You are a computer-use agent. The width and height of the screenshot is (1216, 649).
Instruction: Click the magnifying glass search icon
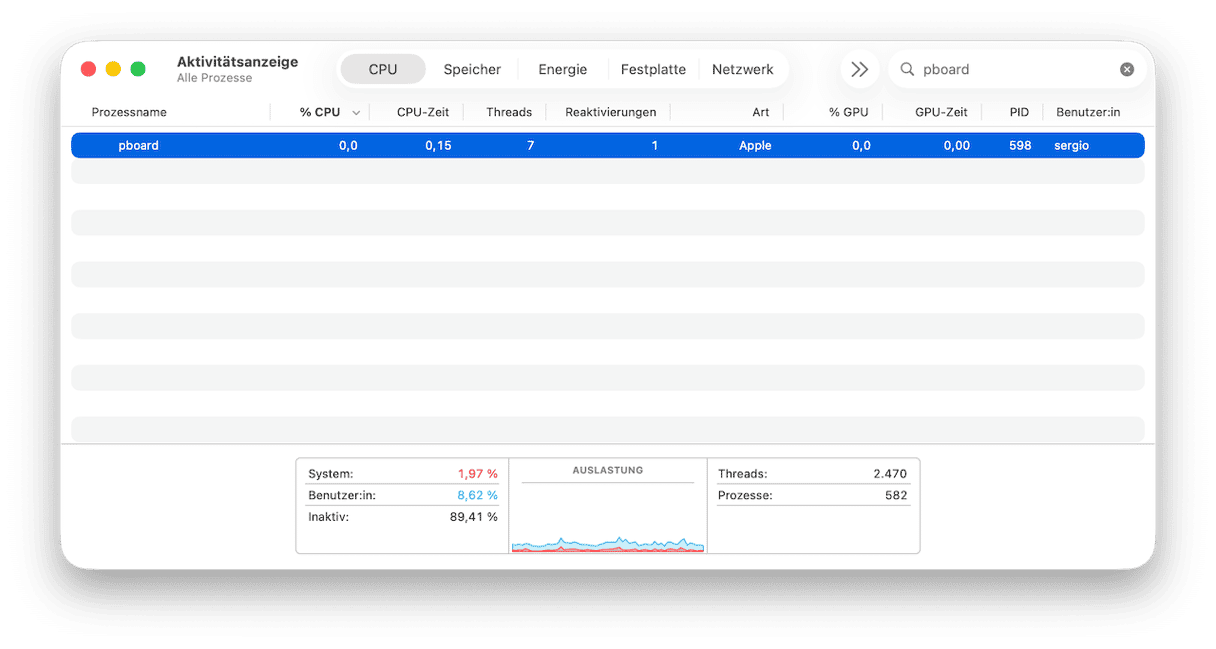907,70
